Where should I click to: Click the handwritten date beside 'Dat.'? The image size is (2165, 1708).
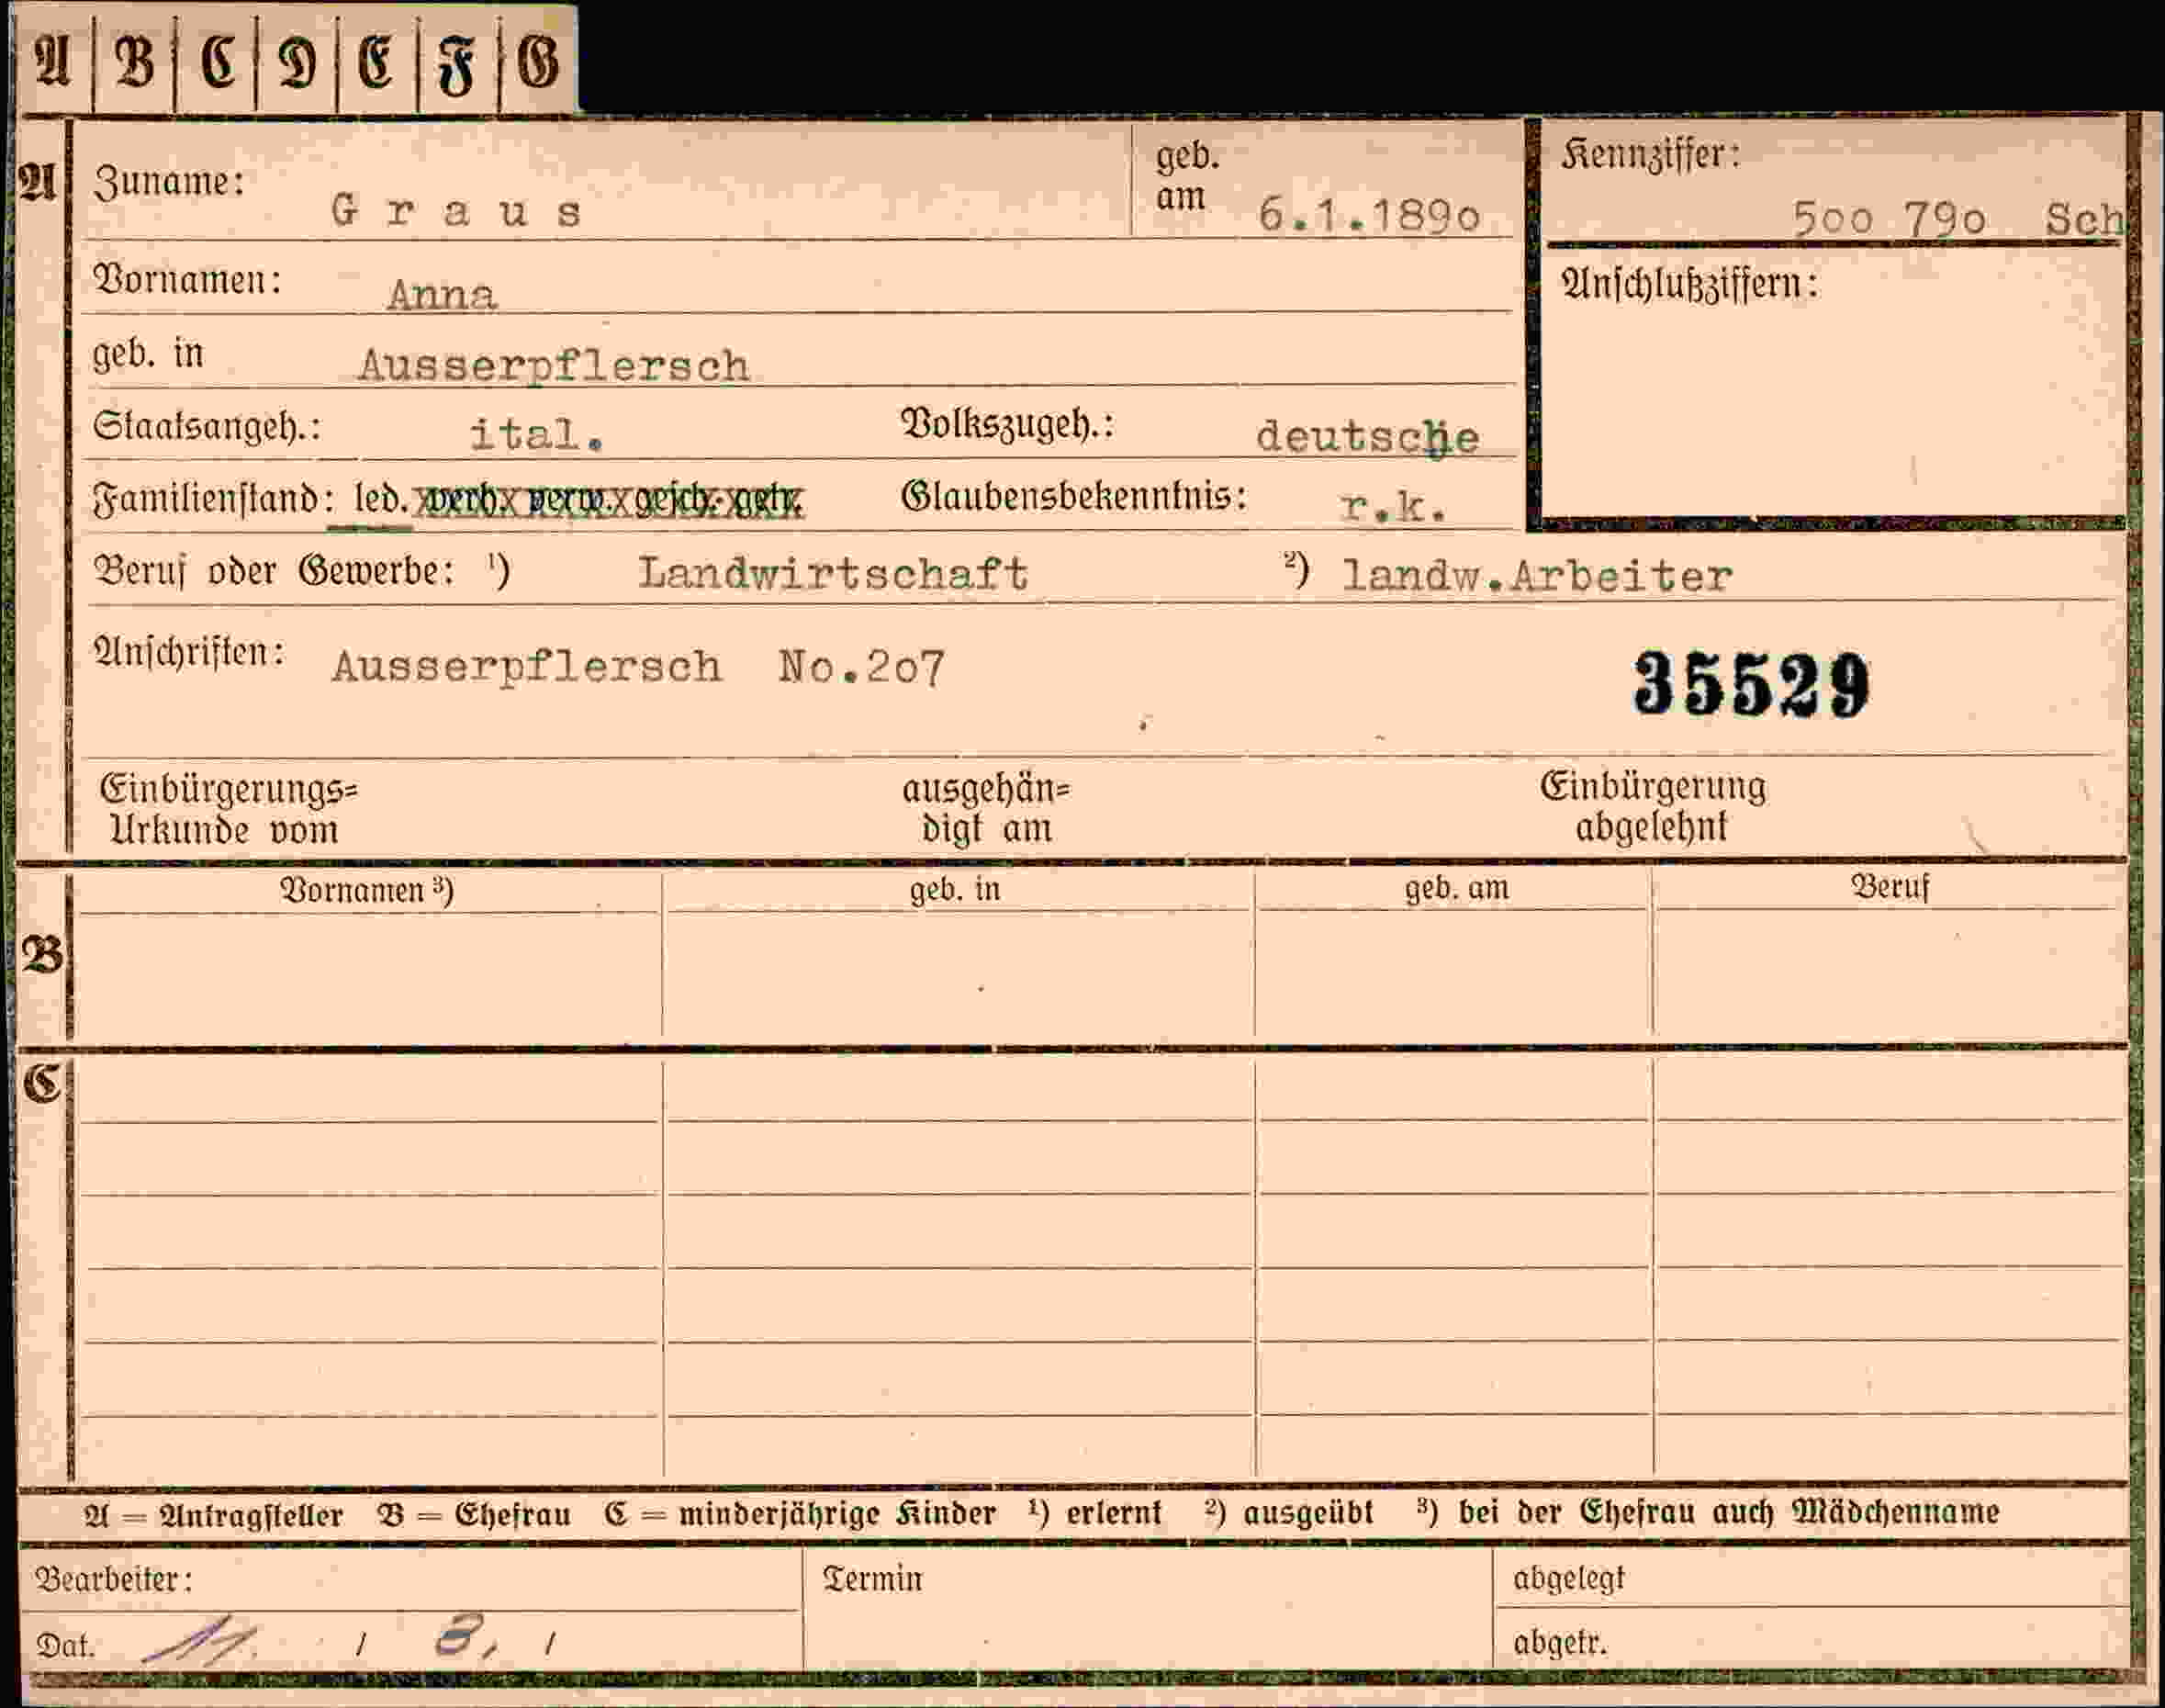pos(350,1638)
